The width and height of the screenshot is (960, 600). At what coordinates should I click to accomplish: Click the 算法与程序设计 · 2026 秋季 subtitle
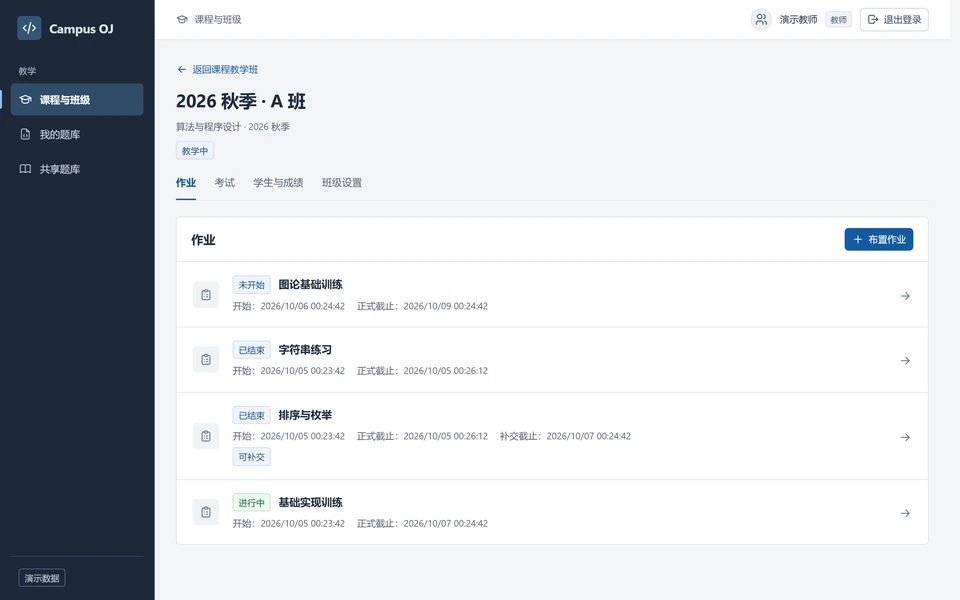point(233,127)
